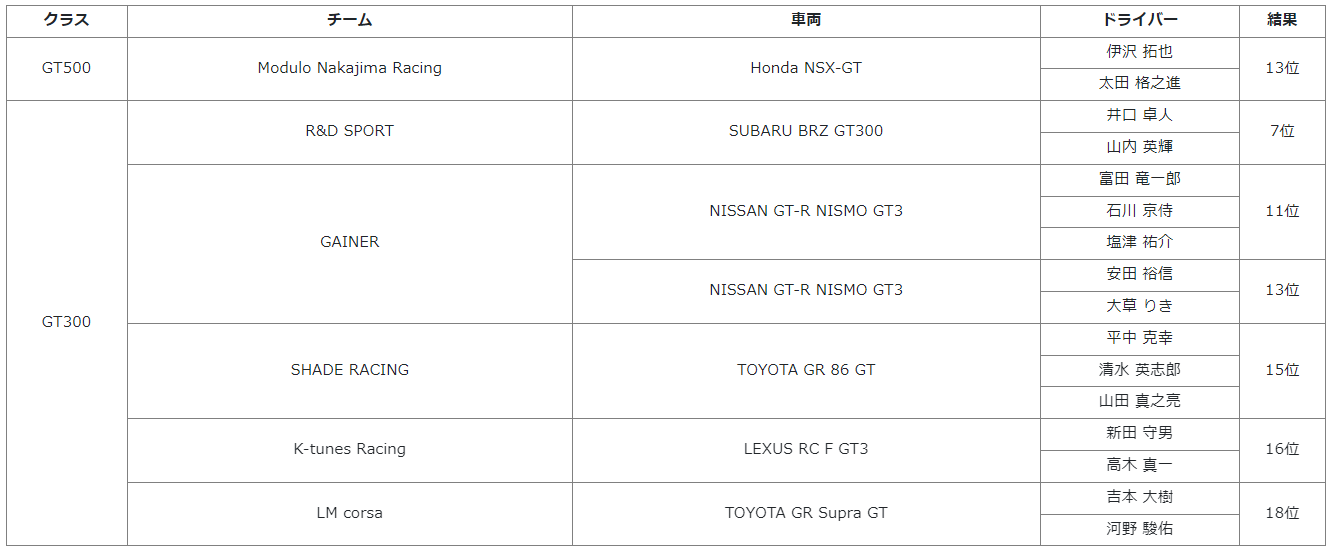
Task: Select the SHADE RACING team cell
Action: tap(349, 370)
